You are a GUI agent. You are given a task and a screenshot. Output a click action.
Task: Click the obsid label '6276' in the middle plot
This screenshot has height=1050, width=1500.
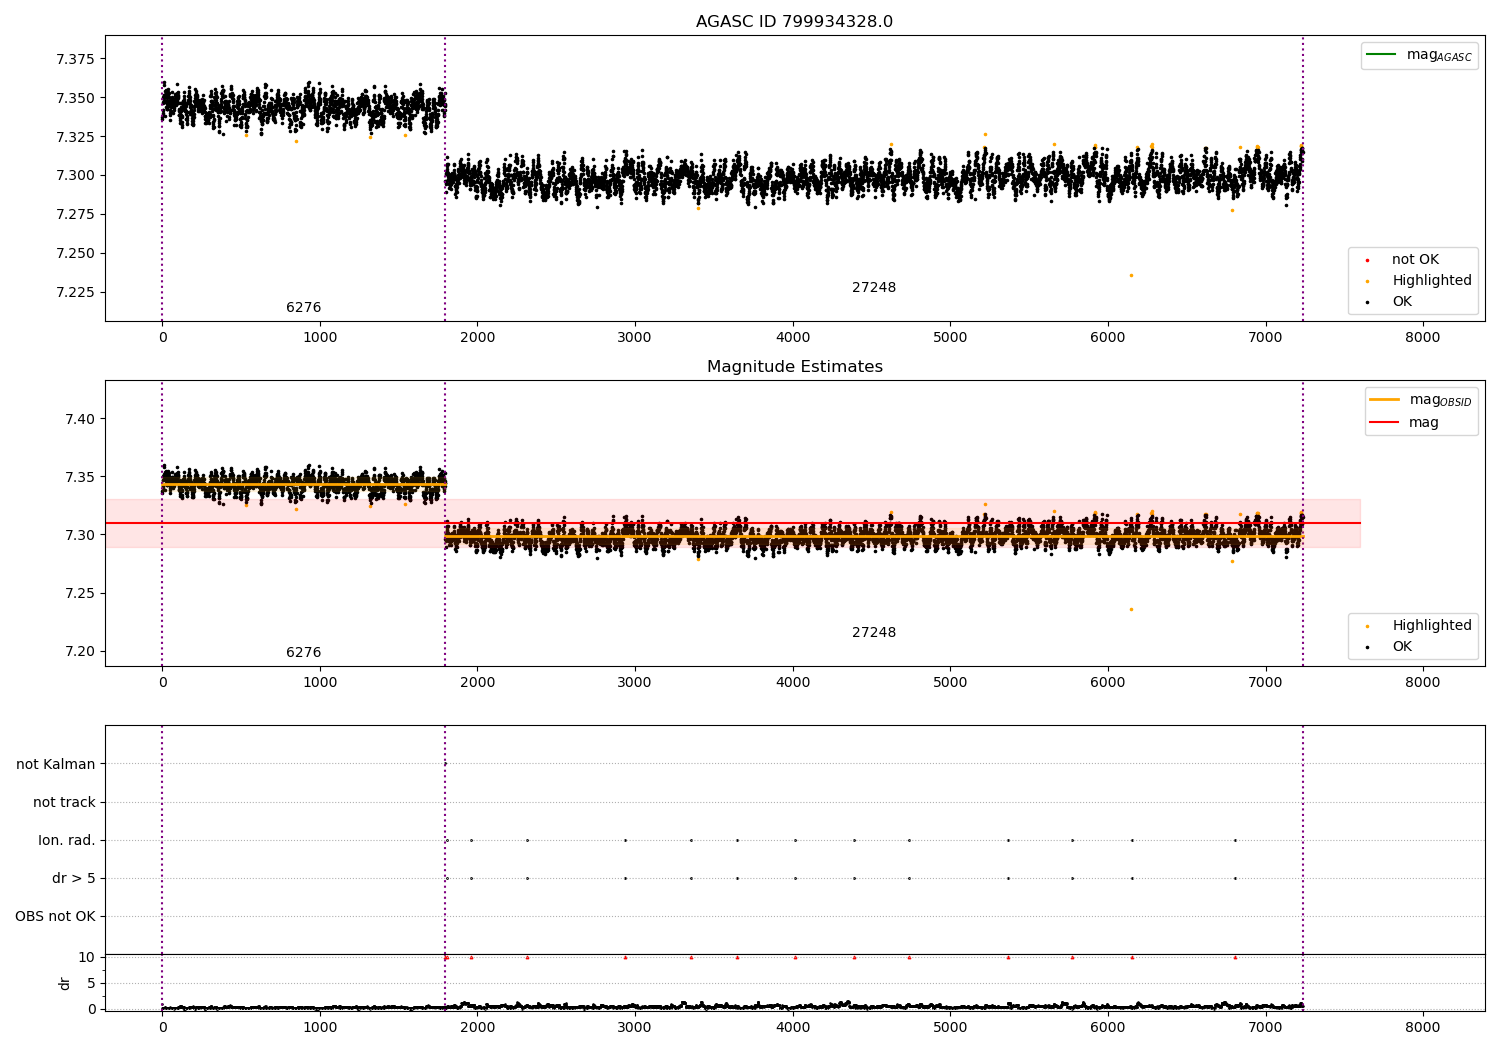(x=303, y=653)
